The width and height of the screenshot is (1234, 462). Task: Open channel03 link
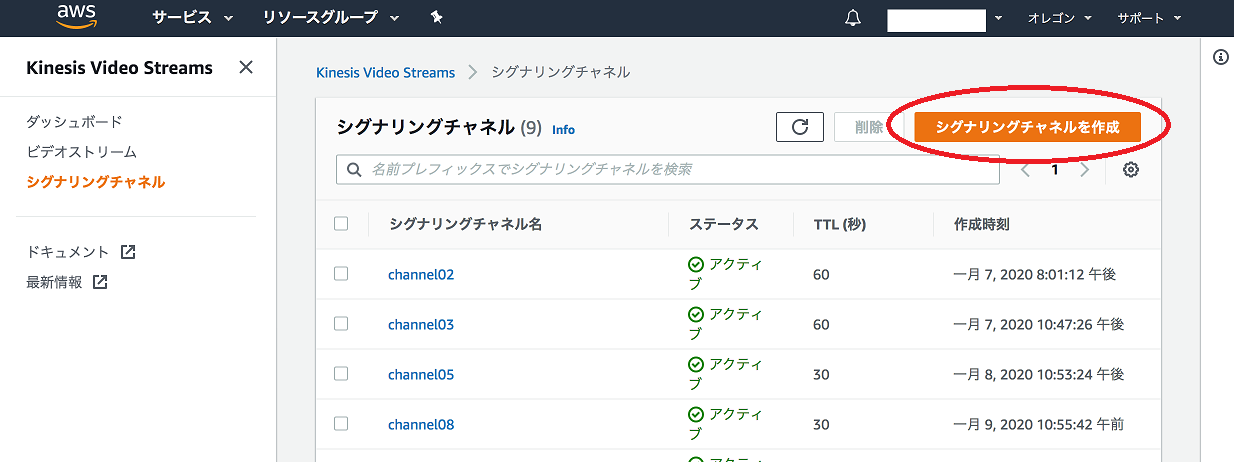(x=421, y=324)
